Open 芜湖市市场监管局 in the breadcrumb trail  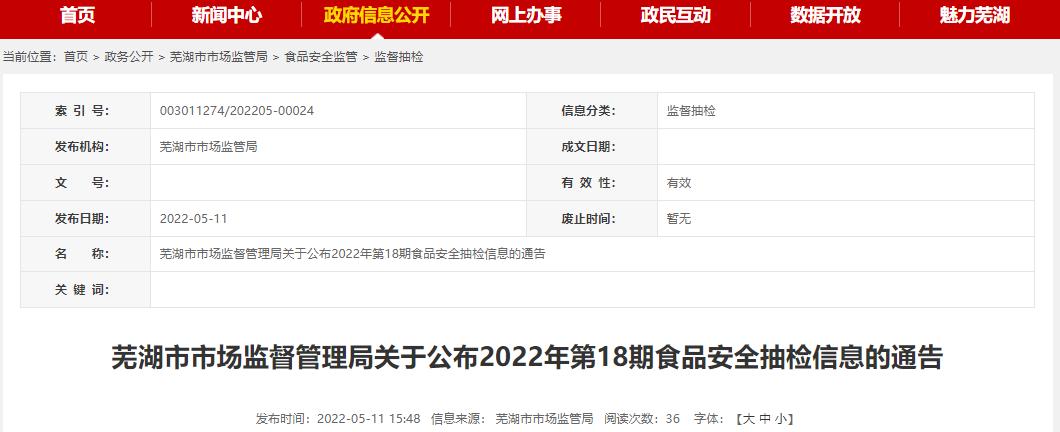(218, 57)
